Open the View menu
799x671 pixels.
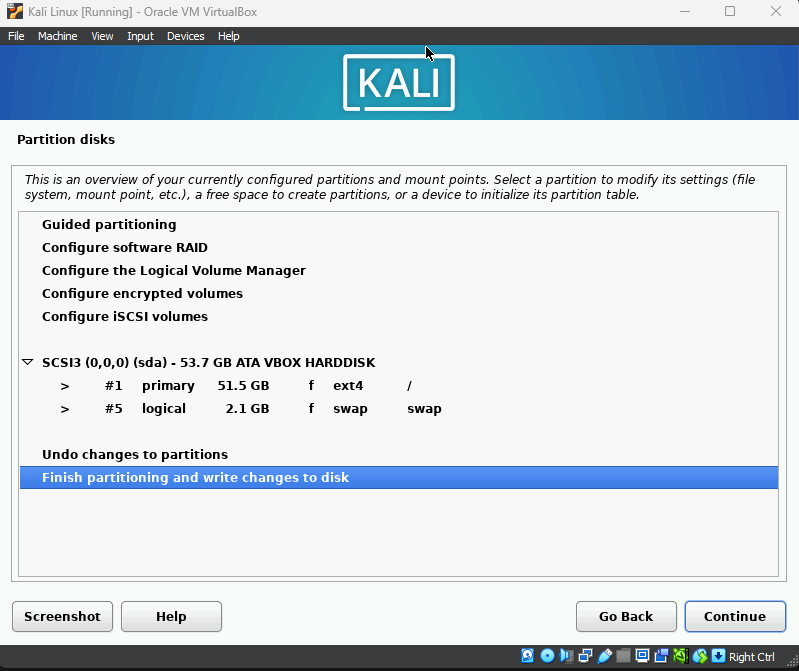pyautogui.click(x=102, y=36)
